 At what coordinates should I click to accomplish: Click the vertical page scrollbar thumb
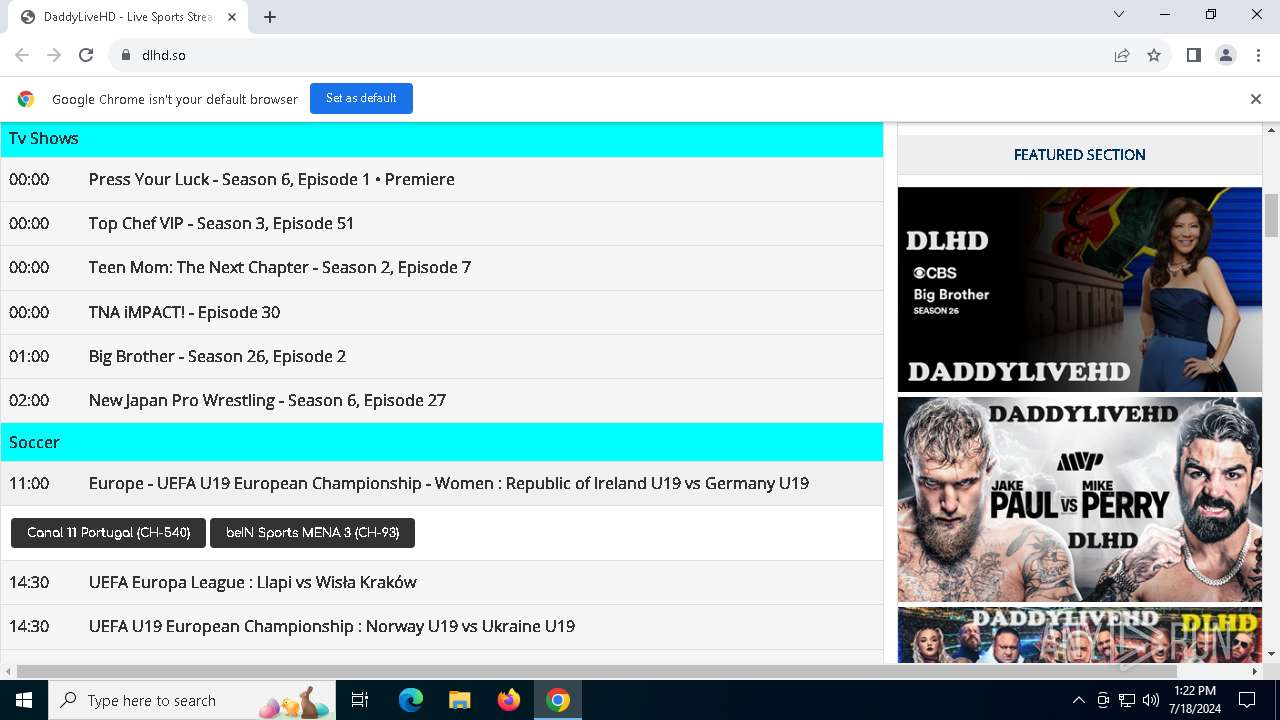click(x=1272, y=215)
